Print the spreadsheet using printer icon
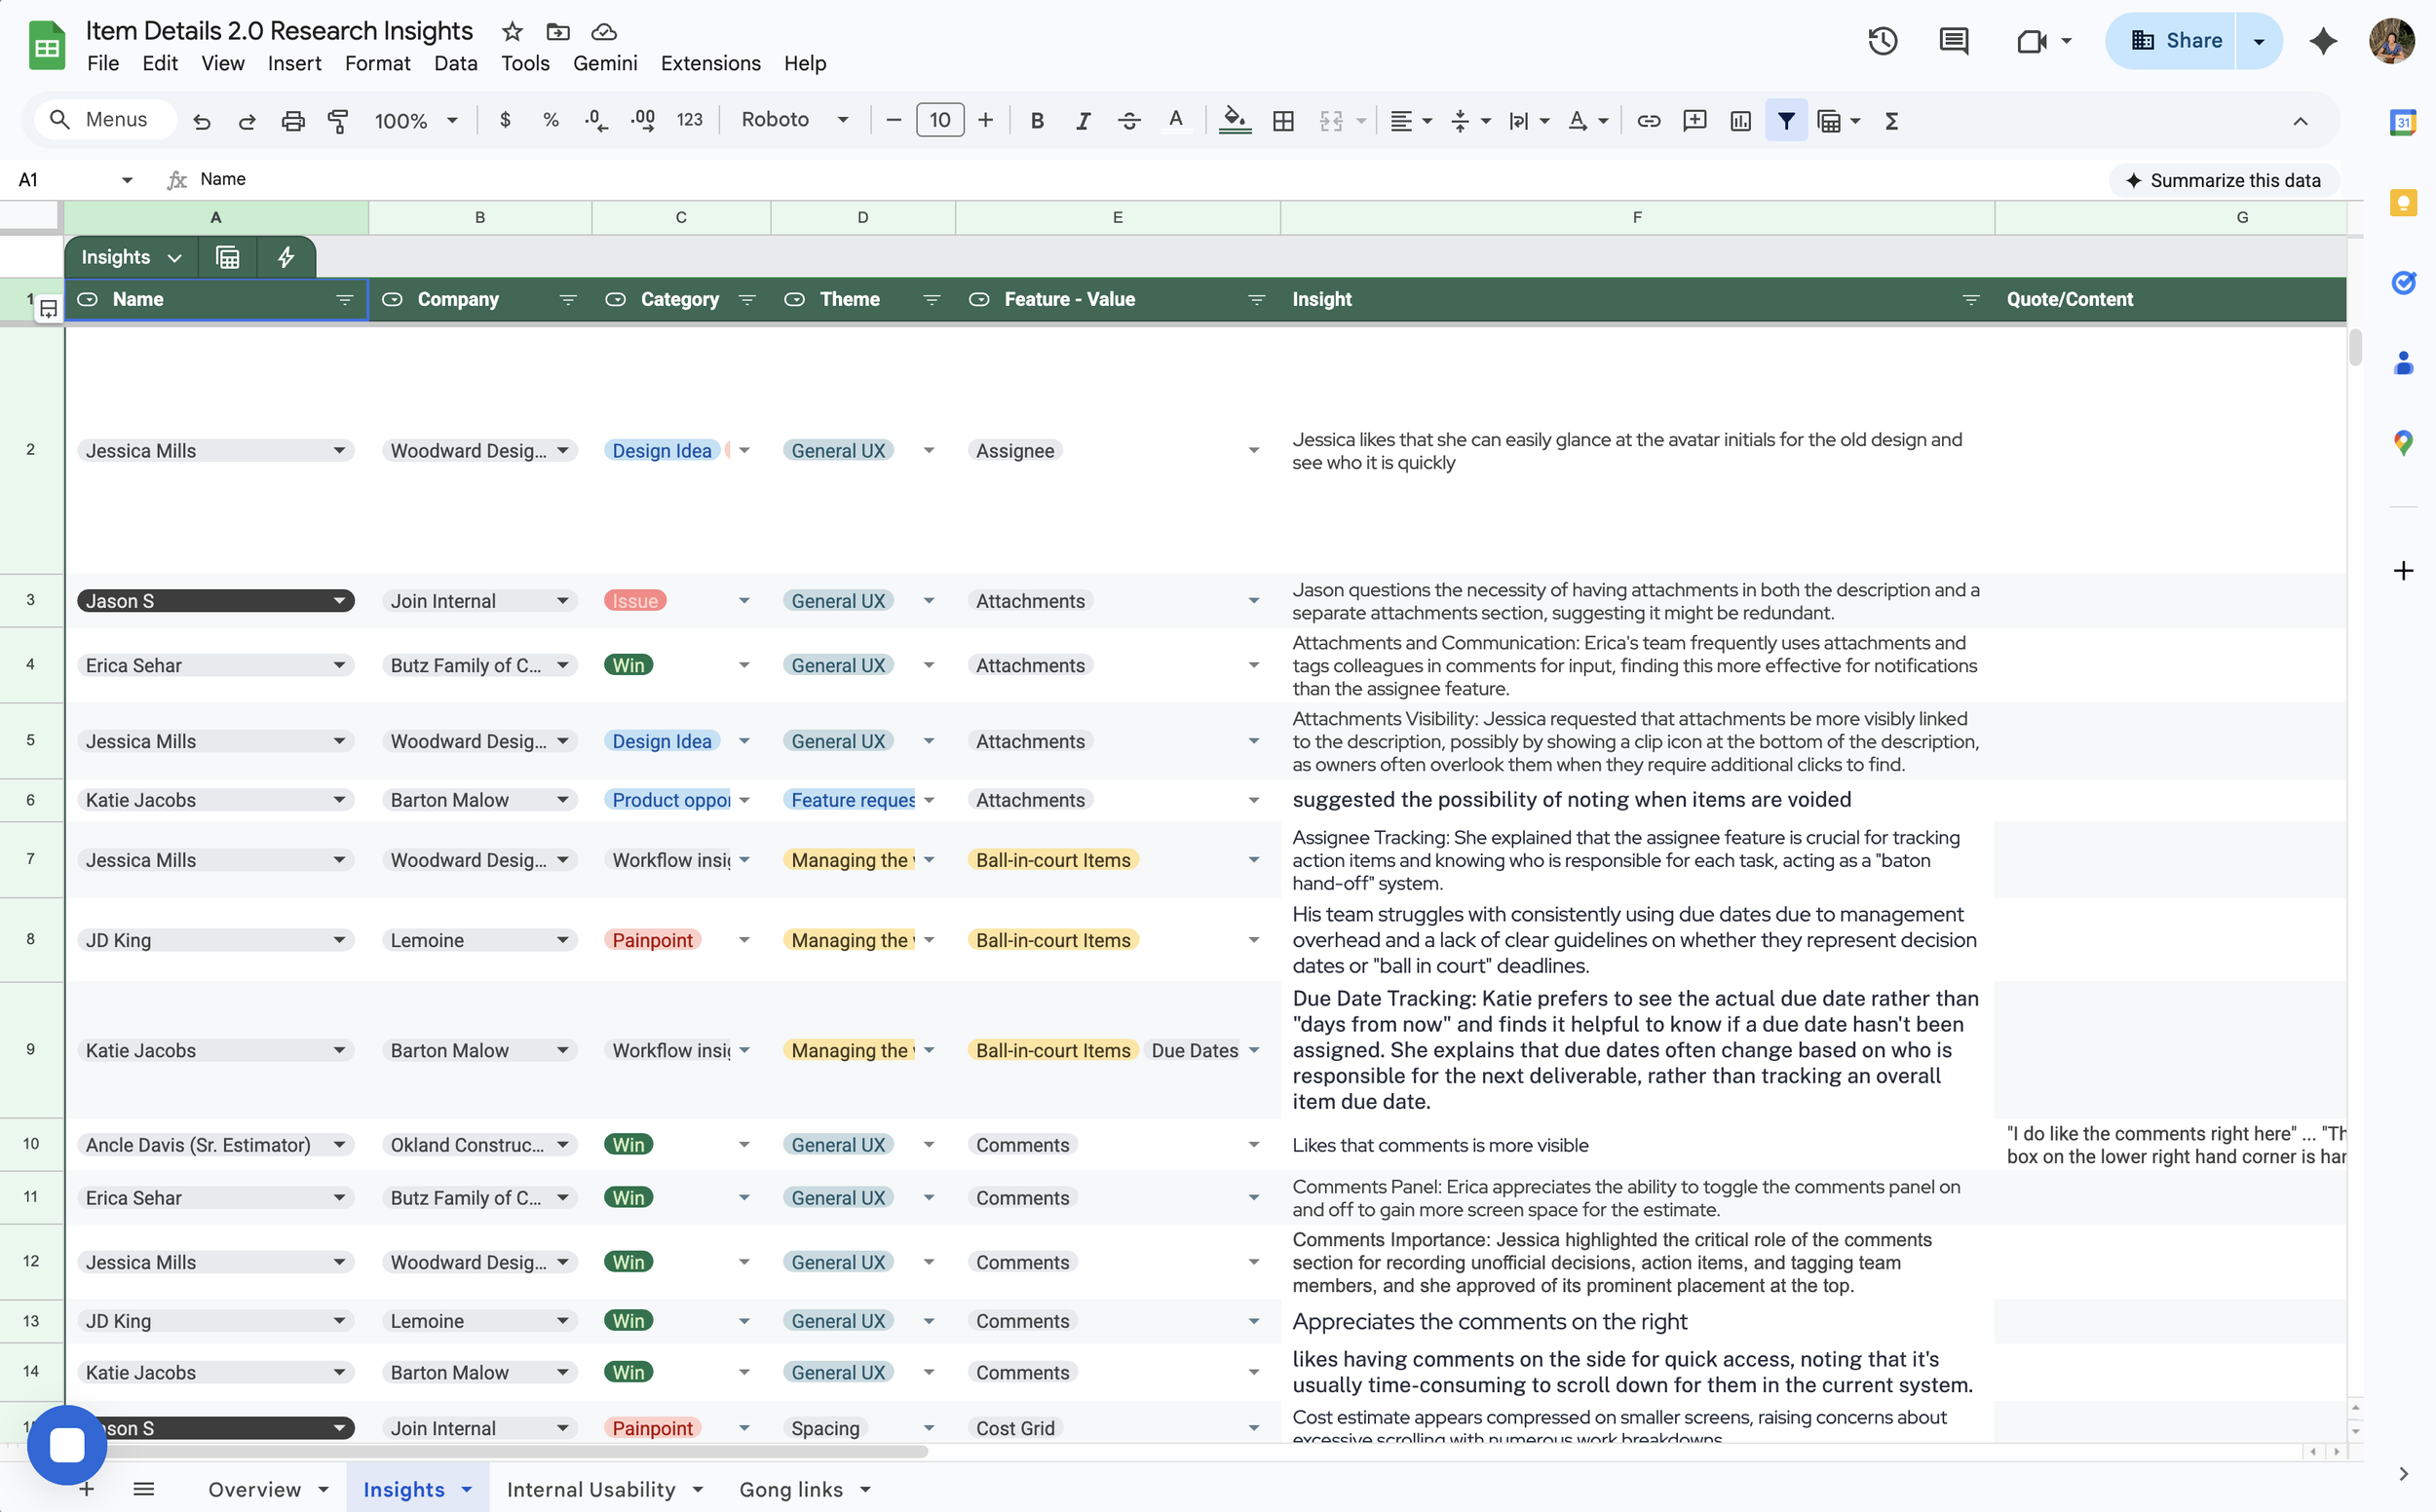Viewport: 2436px width, 1512px height. tap(293, 121)
